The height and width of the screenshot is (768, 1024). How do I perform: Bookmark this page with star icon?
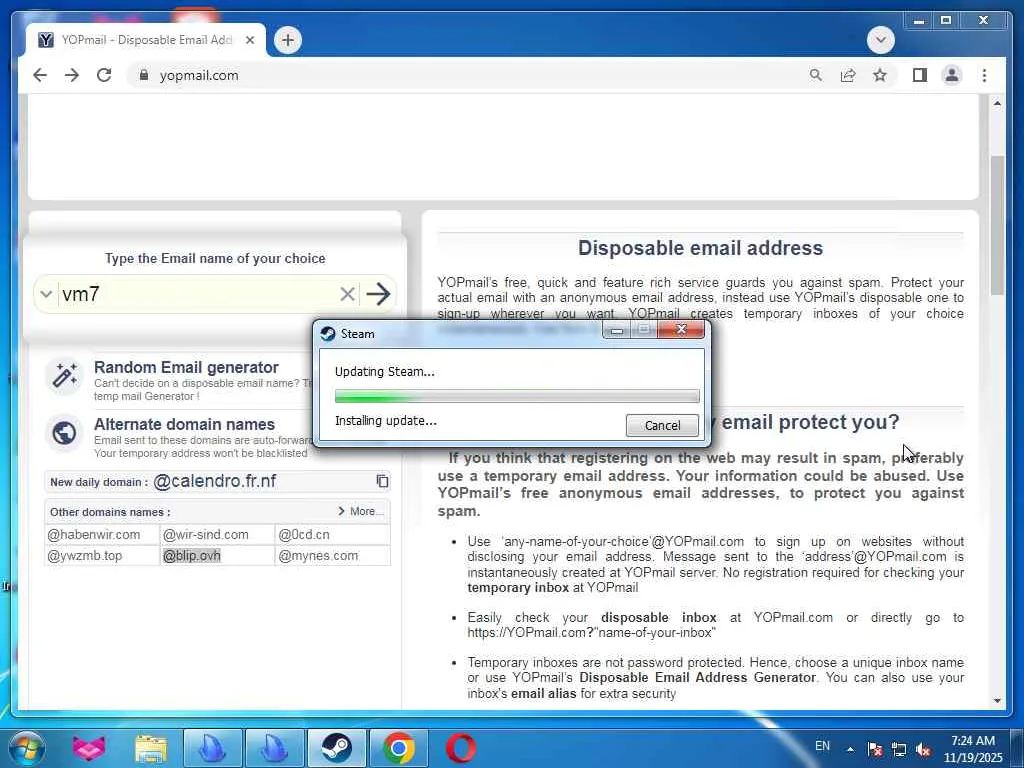[880, 75]
